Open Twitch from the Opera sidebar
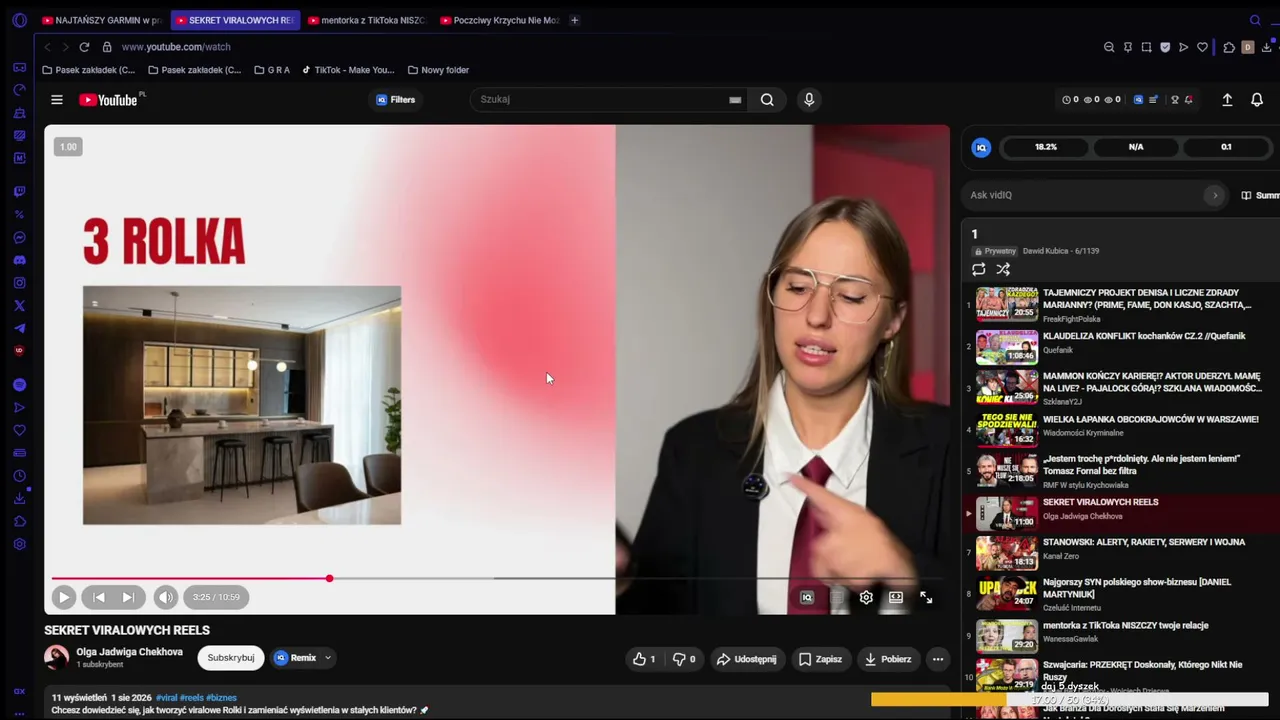 (x=19, y=191)
